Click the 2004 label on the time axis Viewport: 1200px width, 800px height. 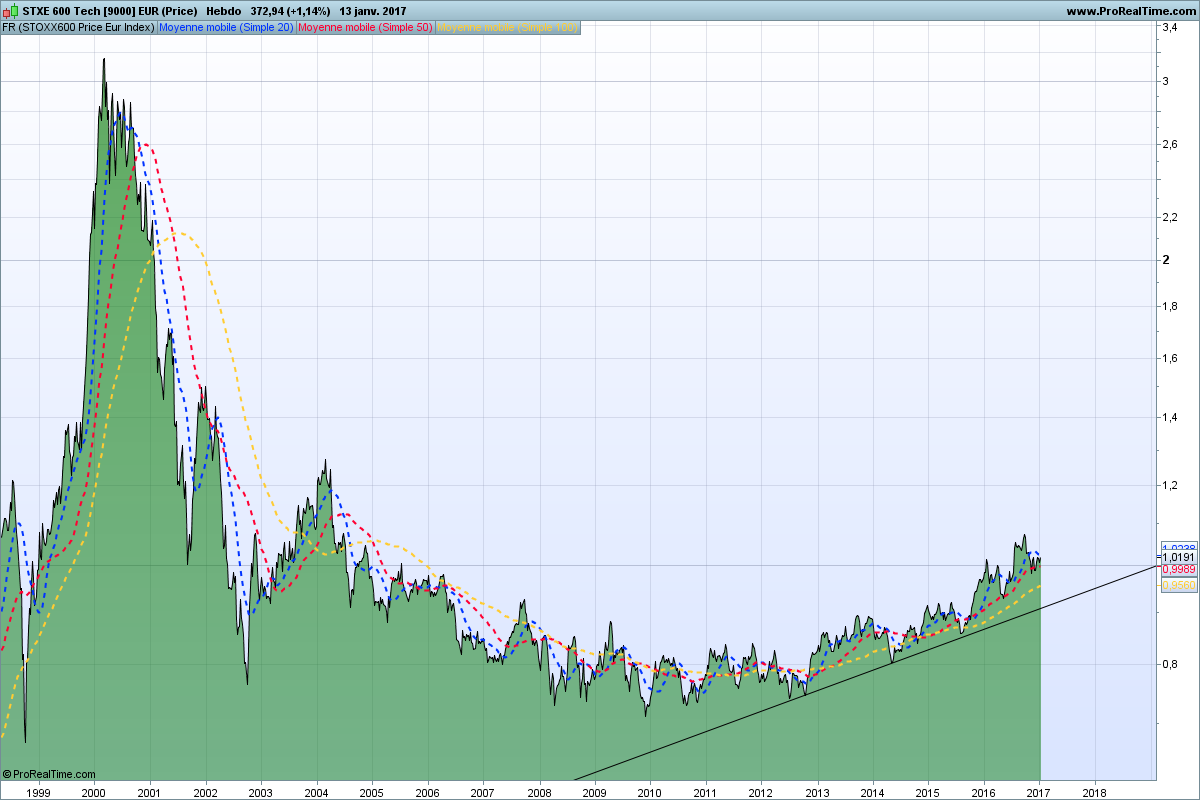[316, 791]
